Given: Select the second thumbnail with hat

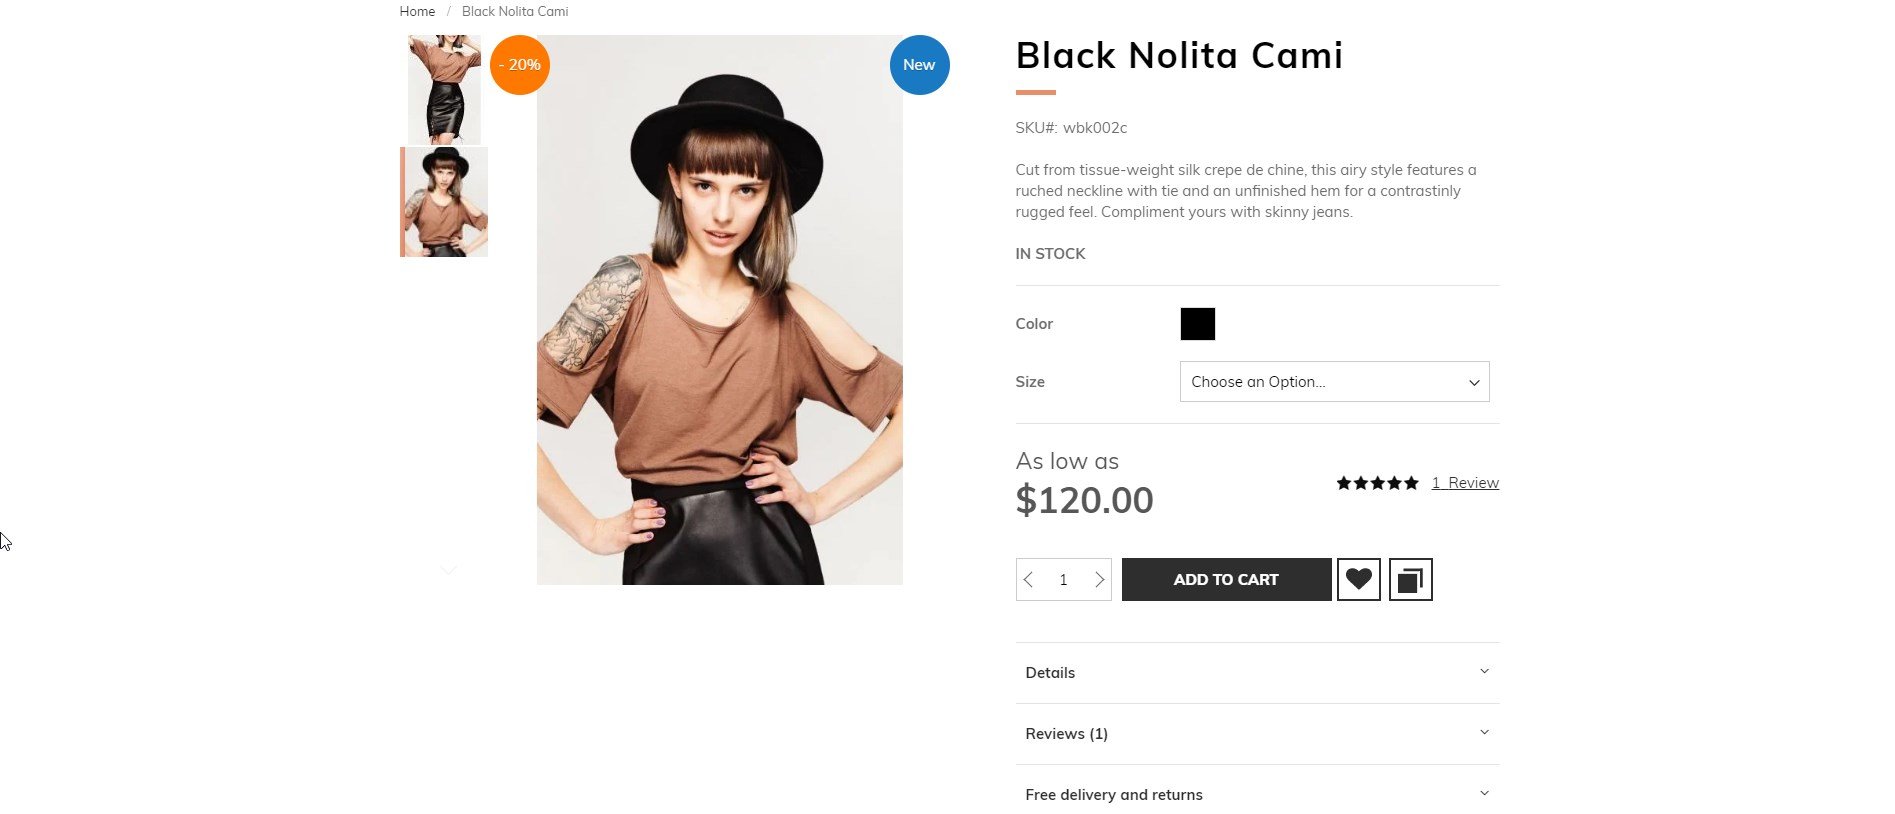Looking at the screenshot, I should pos(444,202).
